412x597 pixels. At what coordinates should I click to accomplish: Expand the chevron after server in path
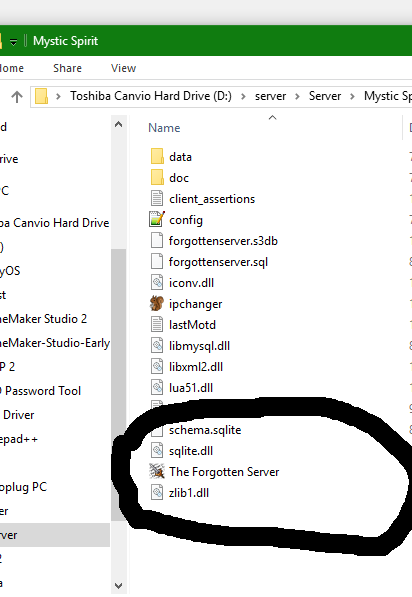(297, 96)
